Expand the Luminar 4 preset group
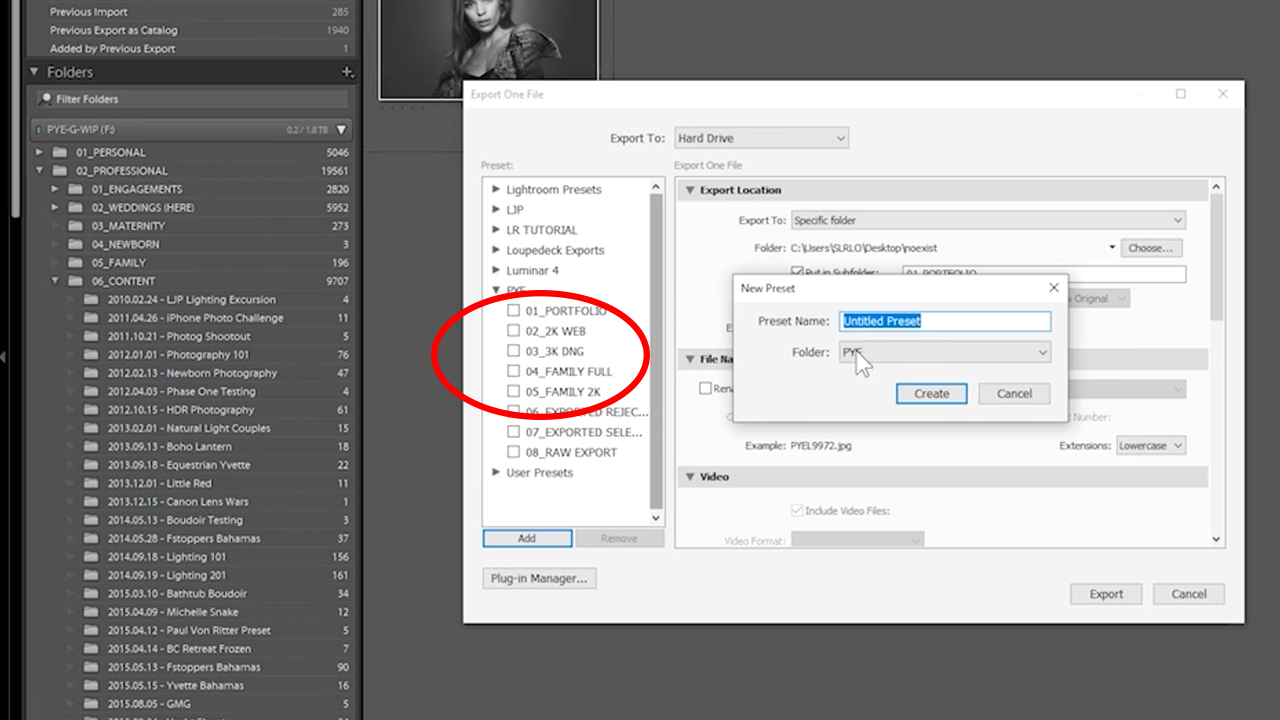Viewport: 1280px width, 720px height. 495,270
